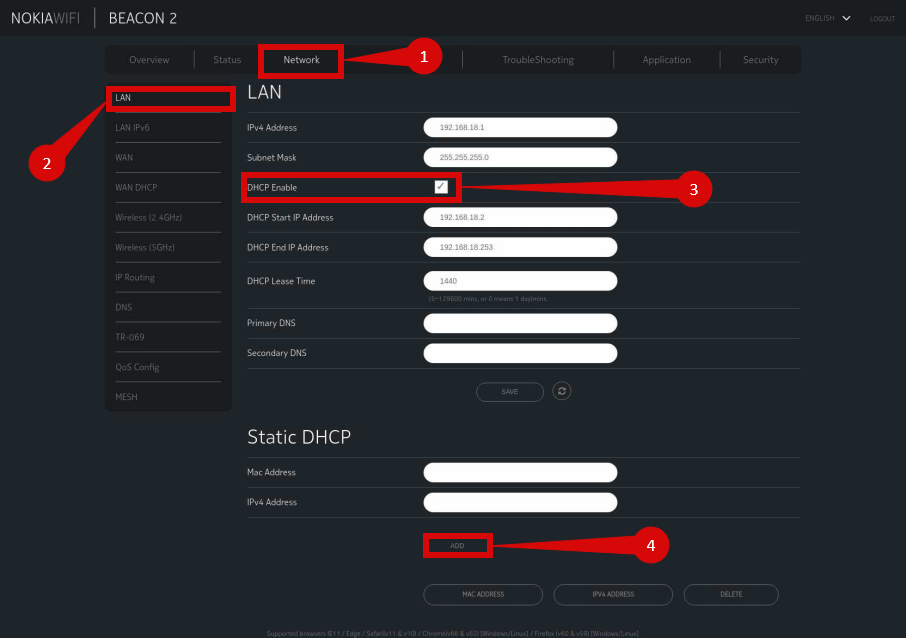Image resolution: width=906 pixels, height=638 pixels.
Task: Open the English language dropdown
Action: (x=828, y=18)
